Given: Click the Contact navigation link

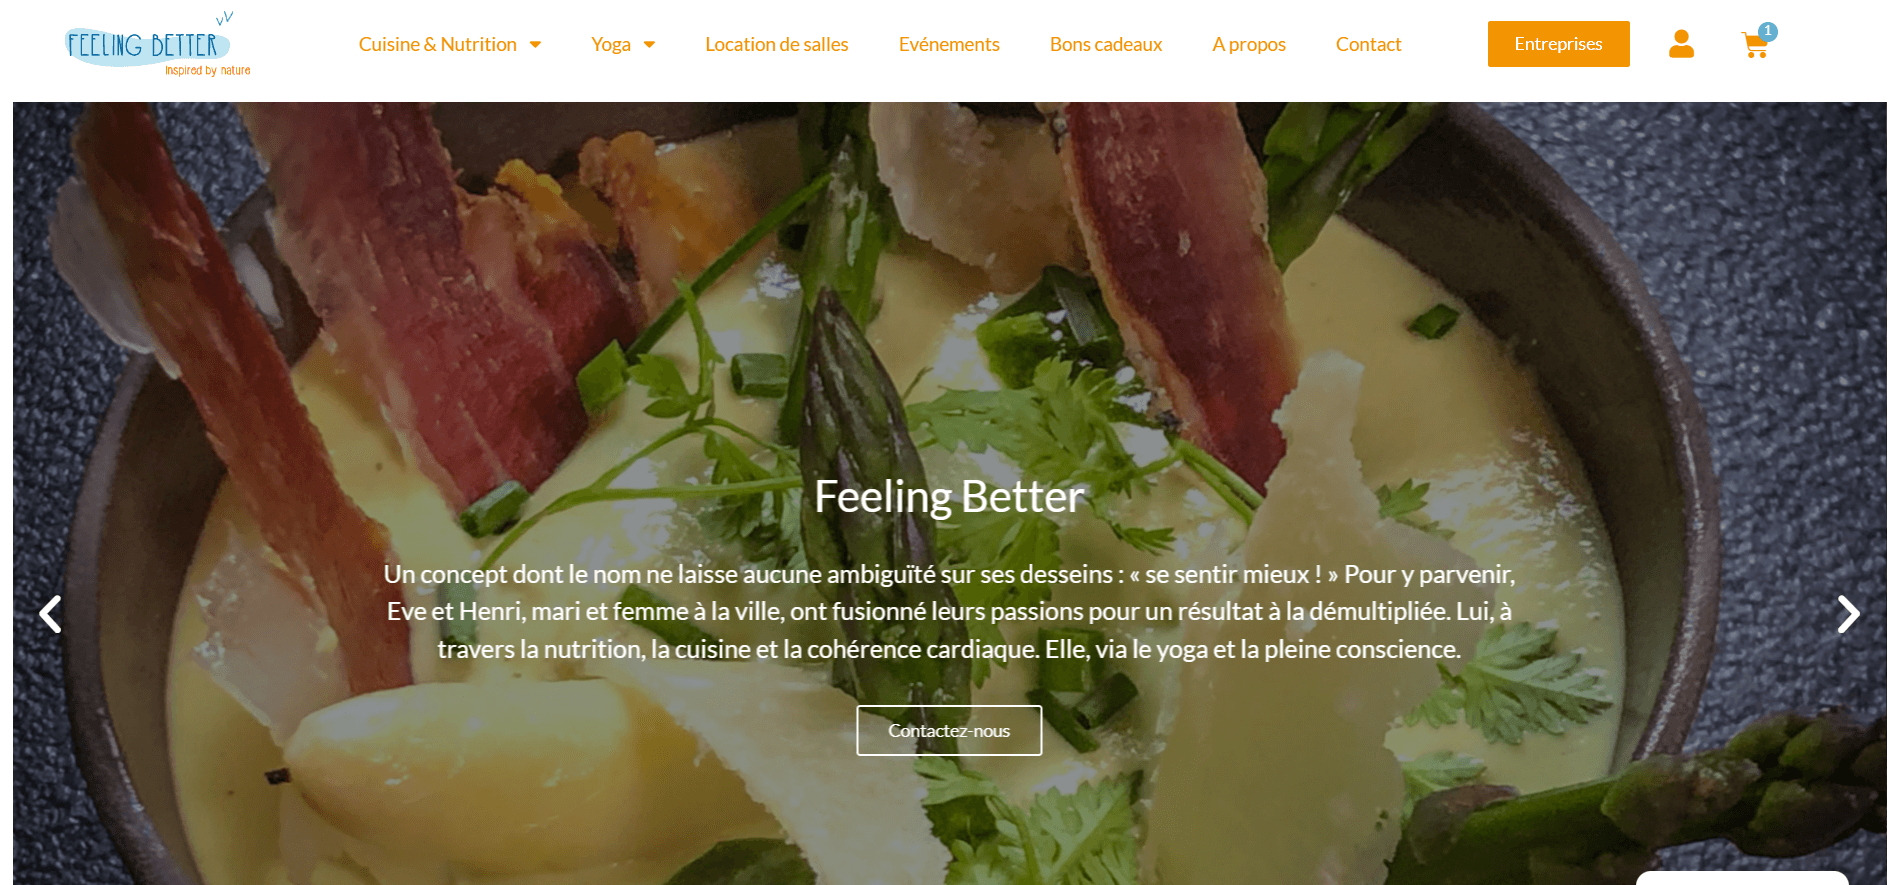Looking at the screenshot, I should [x=1368, y=45].
